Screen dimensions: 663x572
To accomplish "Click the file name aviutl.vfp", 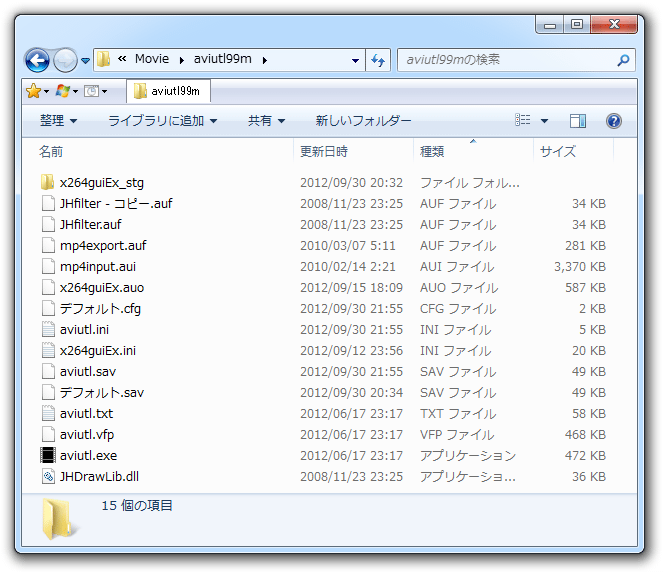I will click(87, 435).
